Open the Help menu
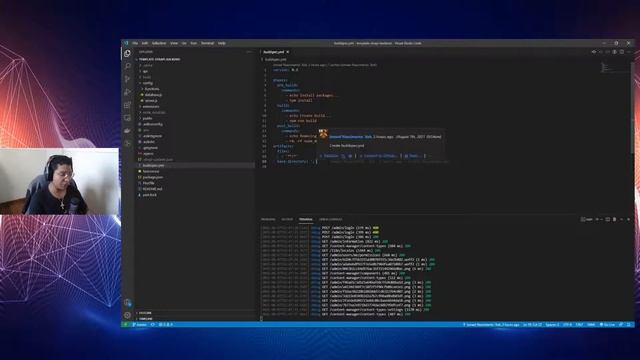Image resolution: width=640 pixels, height=360 pixels. tap(222, 43)
